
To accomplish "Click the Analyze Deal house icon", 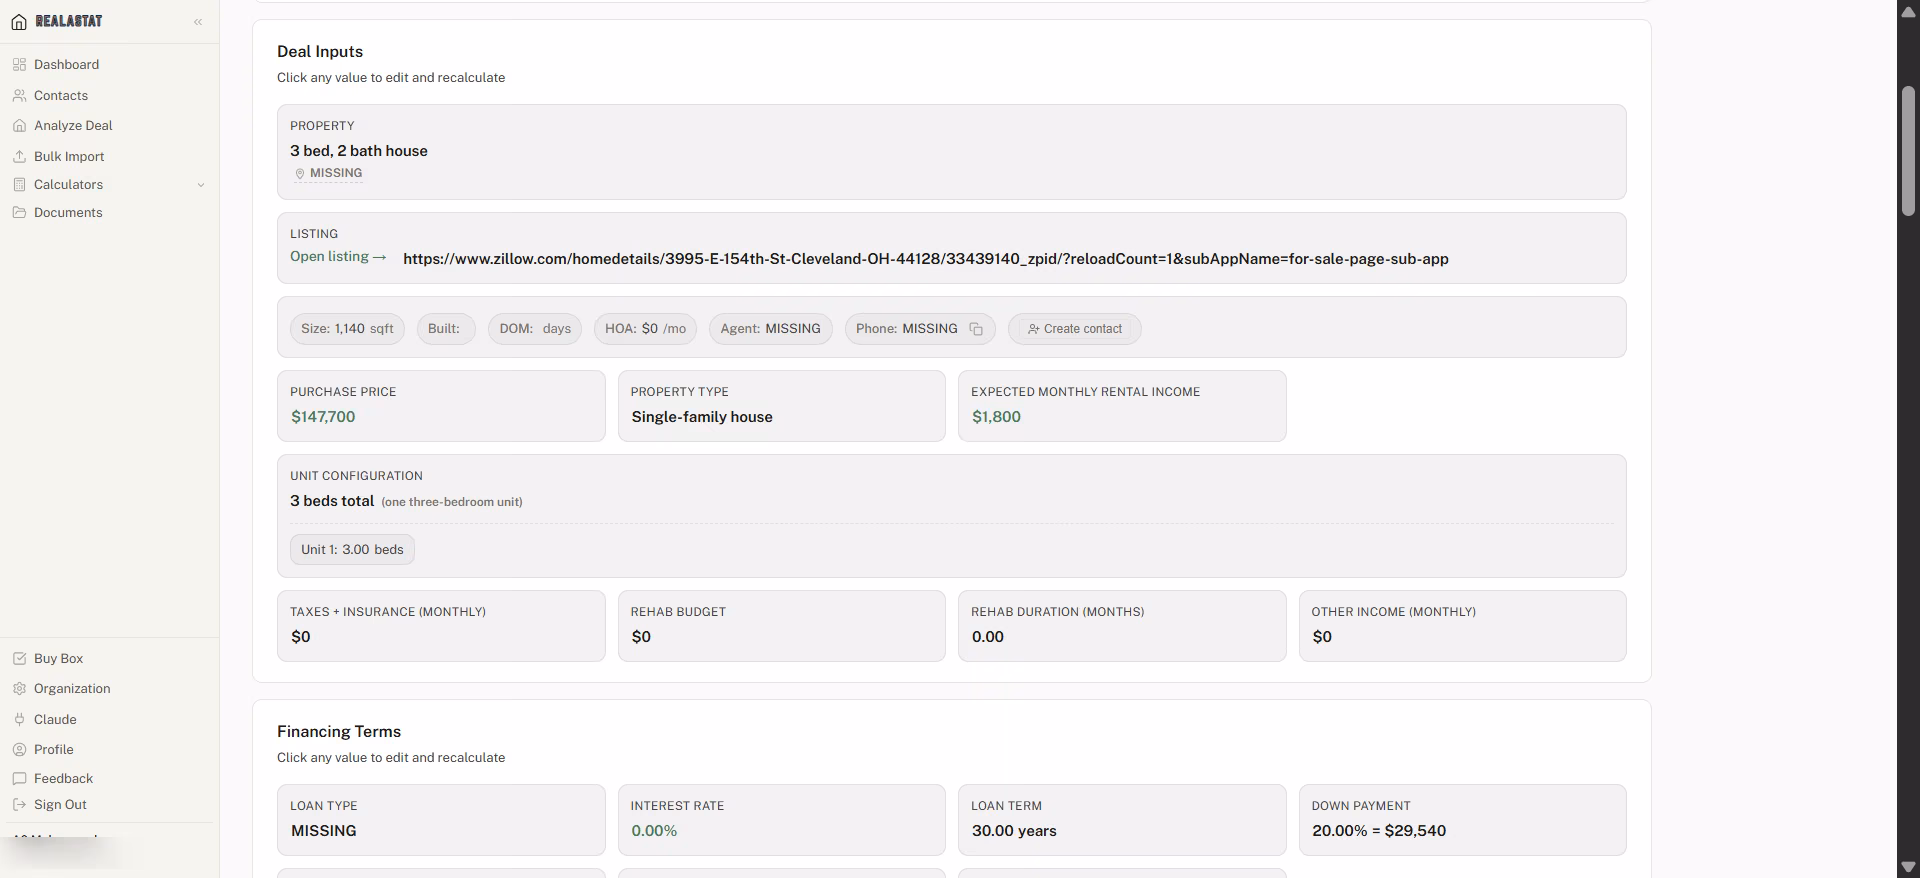I will (x=19, y=125).
